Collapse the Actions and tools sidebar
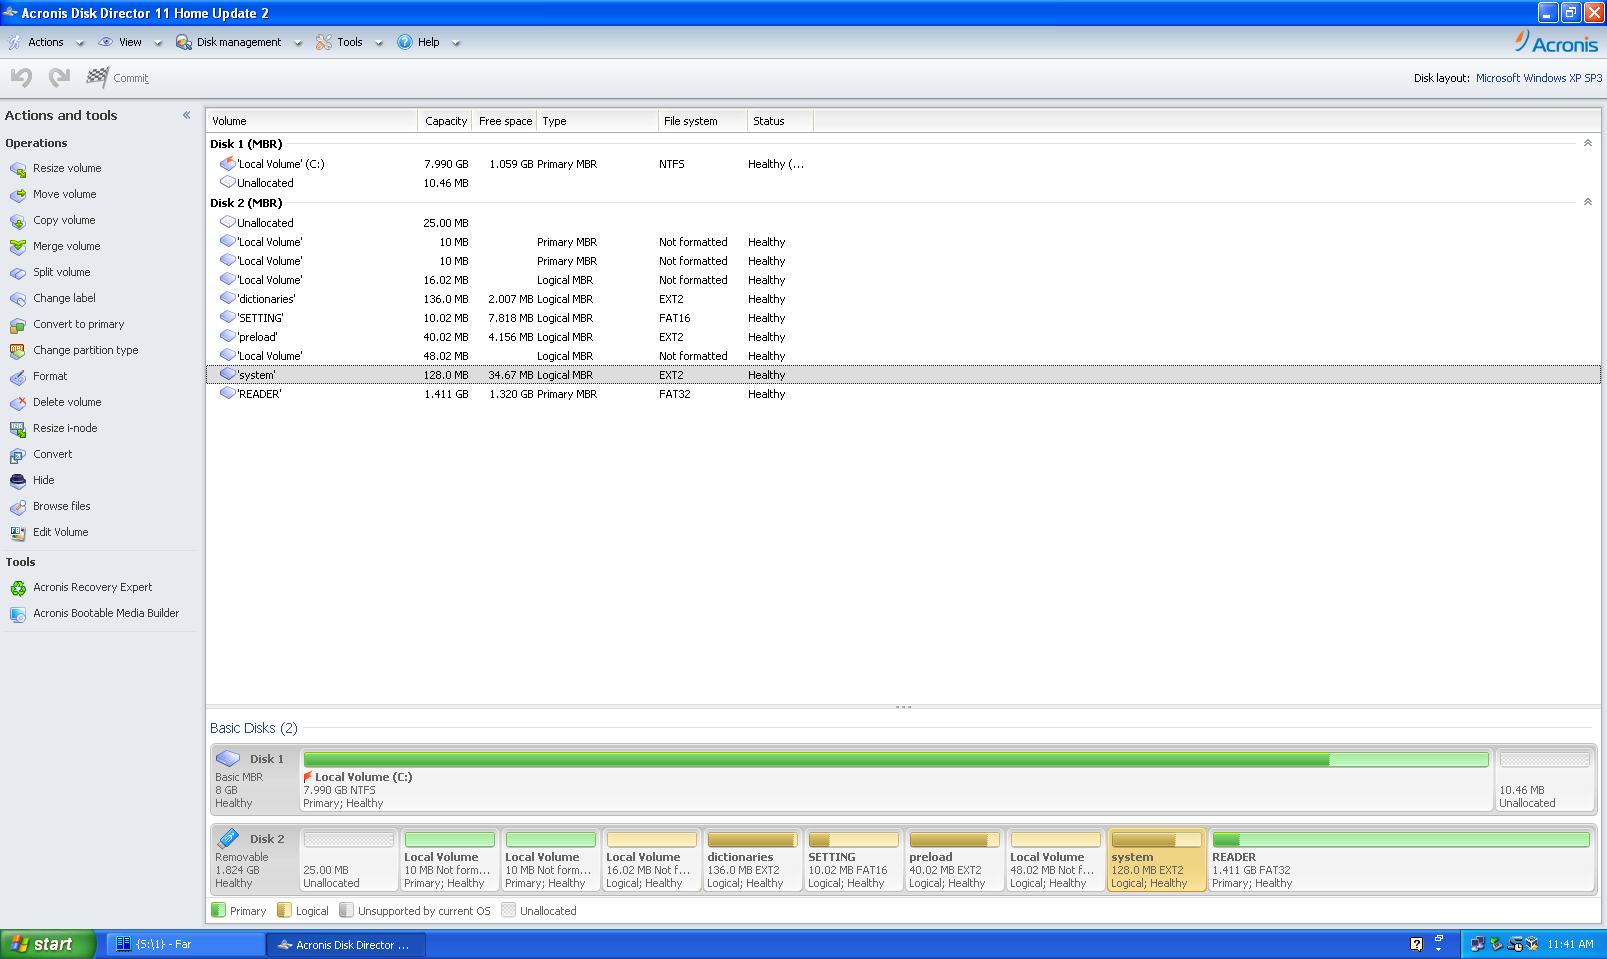Screen dimensions: 1607x959 click(x=186, y=115)
